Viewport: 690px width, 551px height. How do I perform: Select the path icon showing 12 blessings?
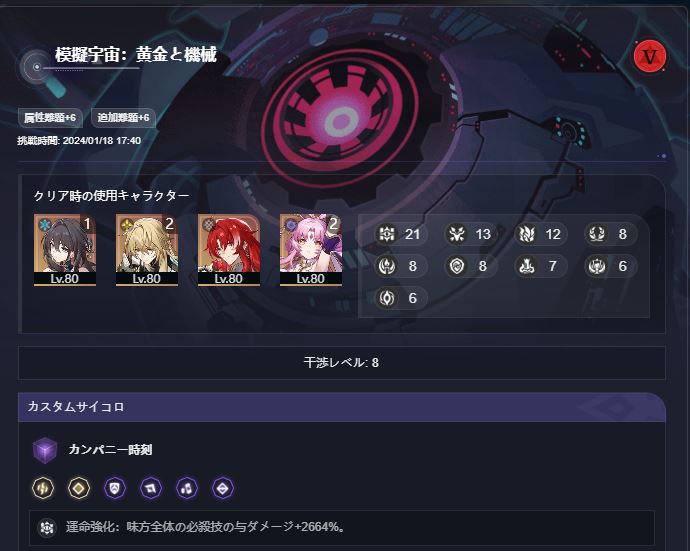click(527, 234)
